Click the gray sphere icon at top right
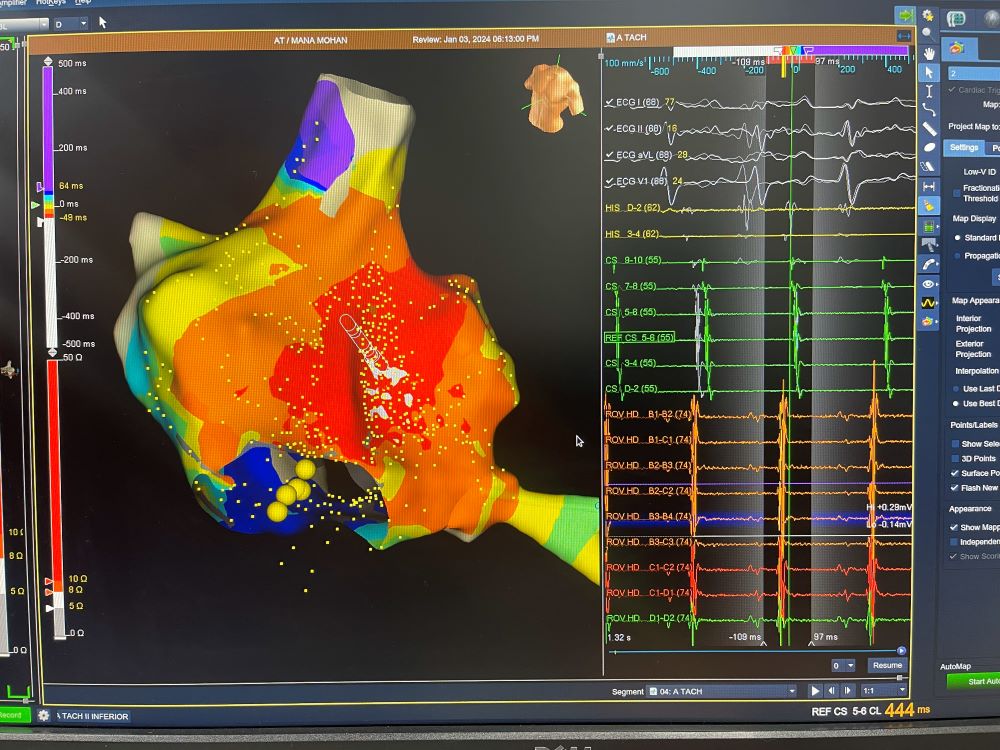Image resolution: width=1000 pixels, height=750 pixels. pos(991,19)
